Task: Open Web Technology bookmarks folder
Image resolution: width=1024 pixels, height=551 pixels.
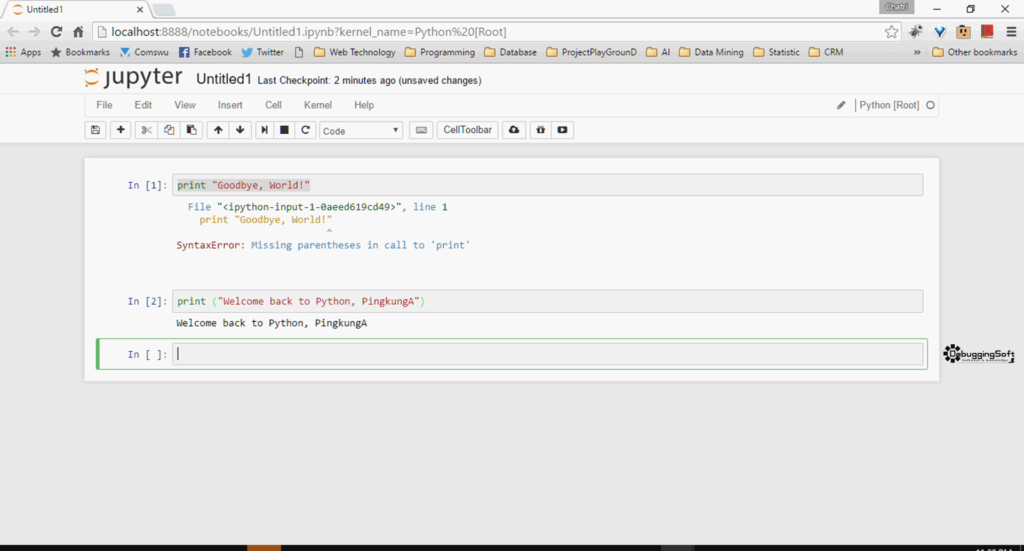Action: point(355,52)
